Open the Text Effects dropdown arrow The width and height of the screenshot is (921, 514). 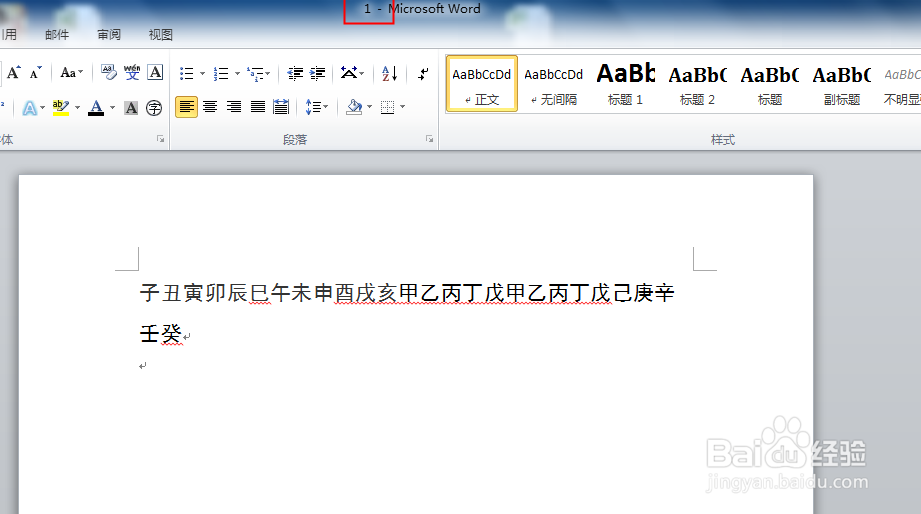click(42, 108)
